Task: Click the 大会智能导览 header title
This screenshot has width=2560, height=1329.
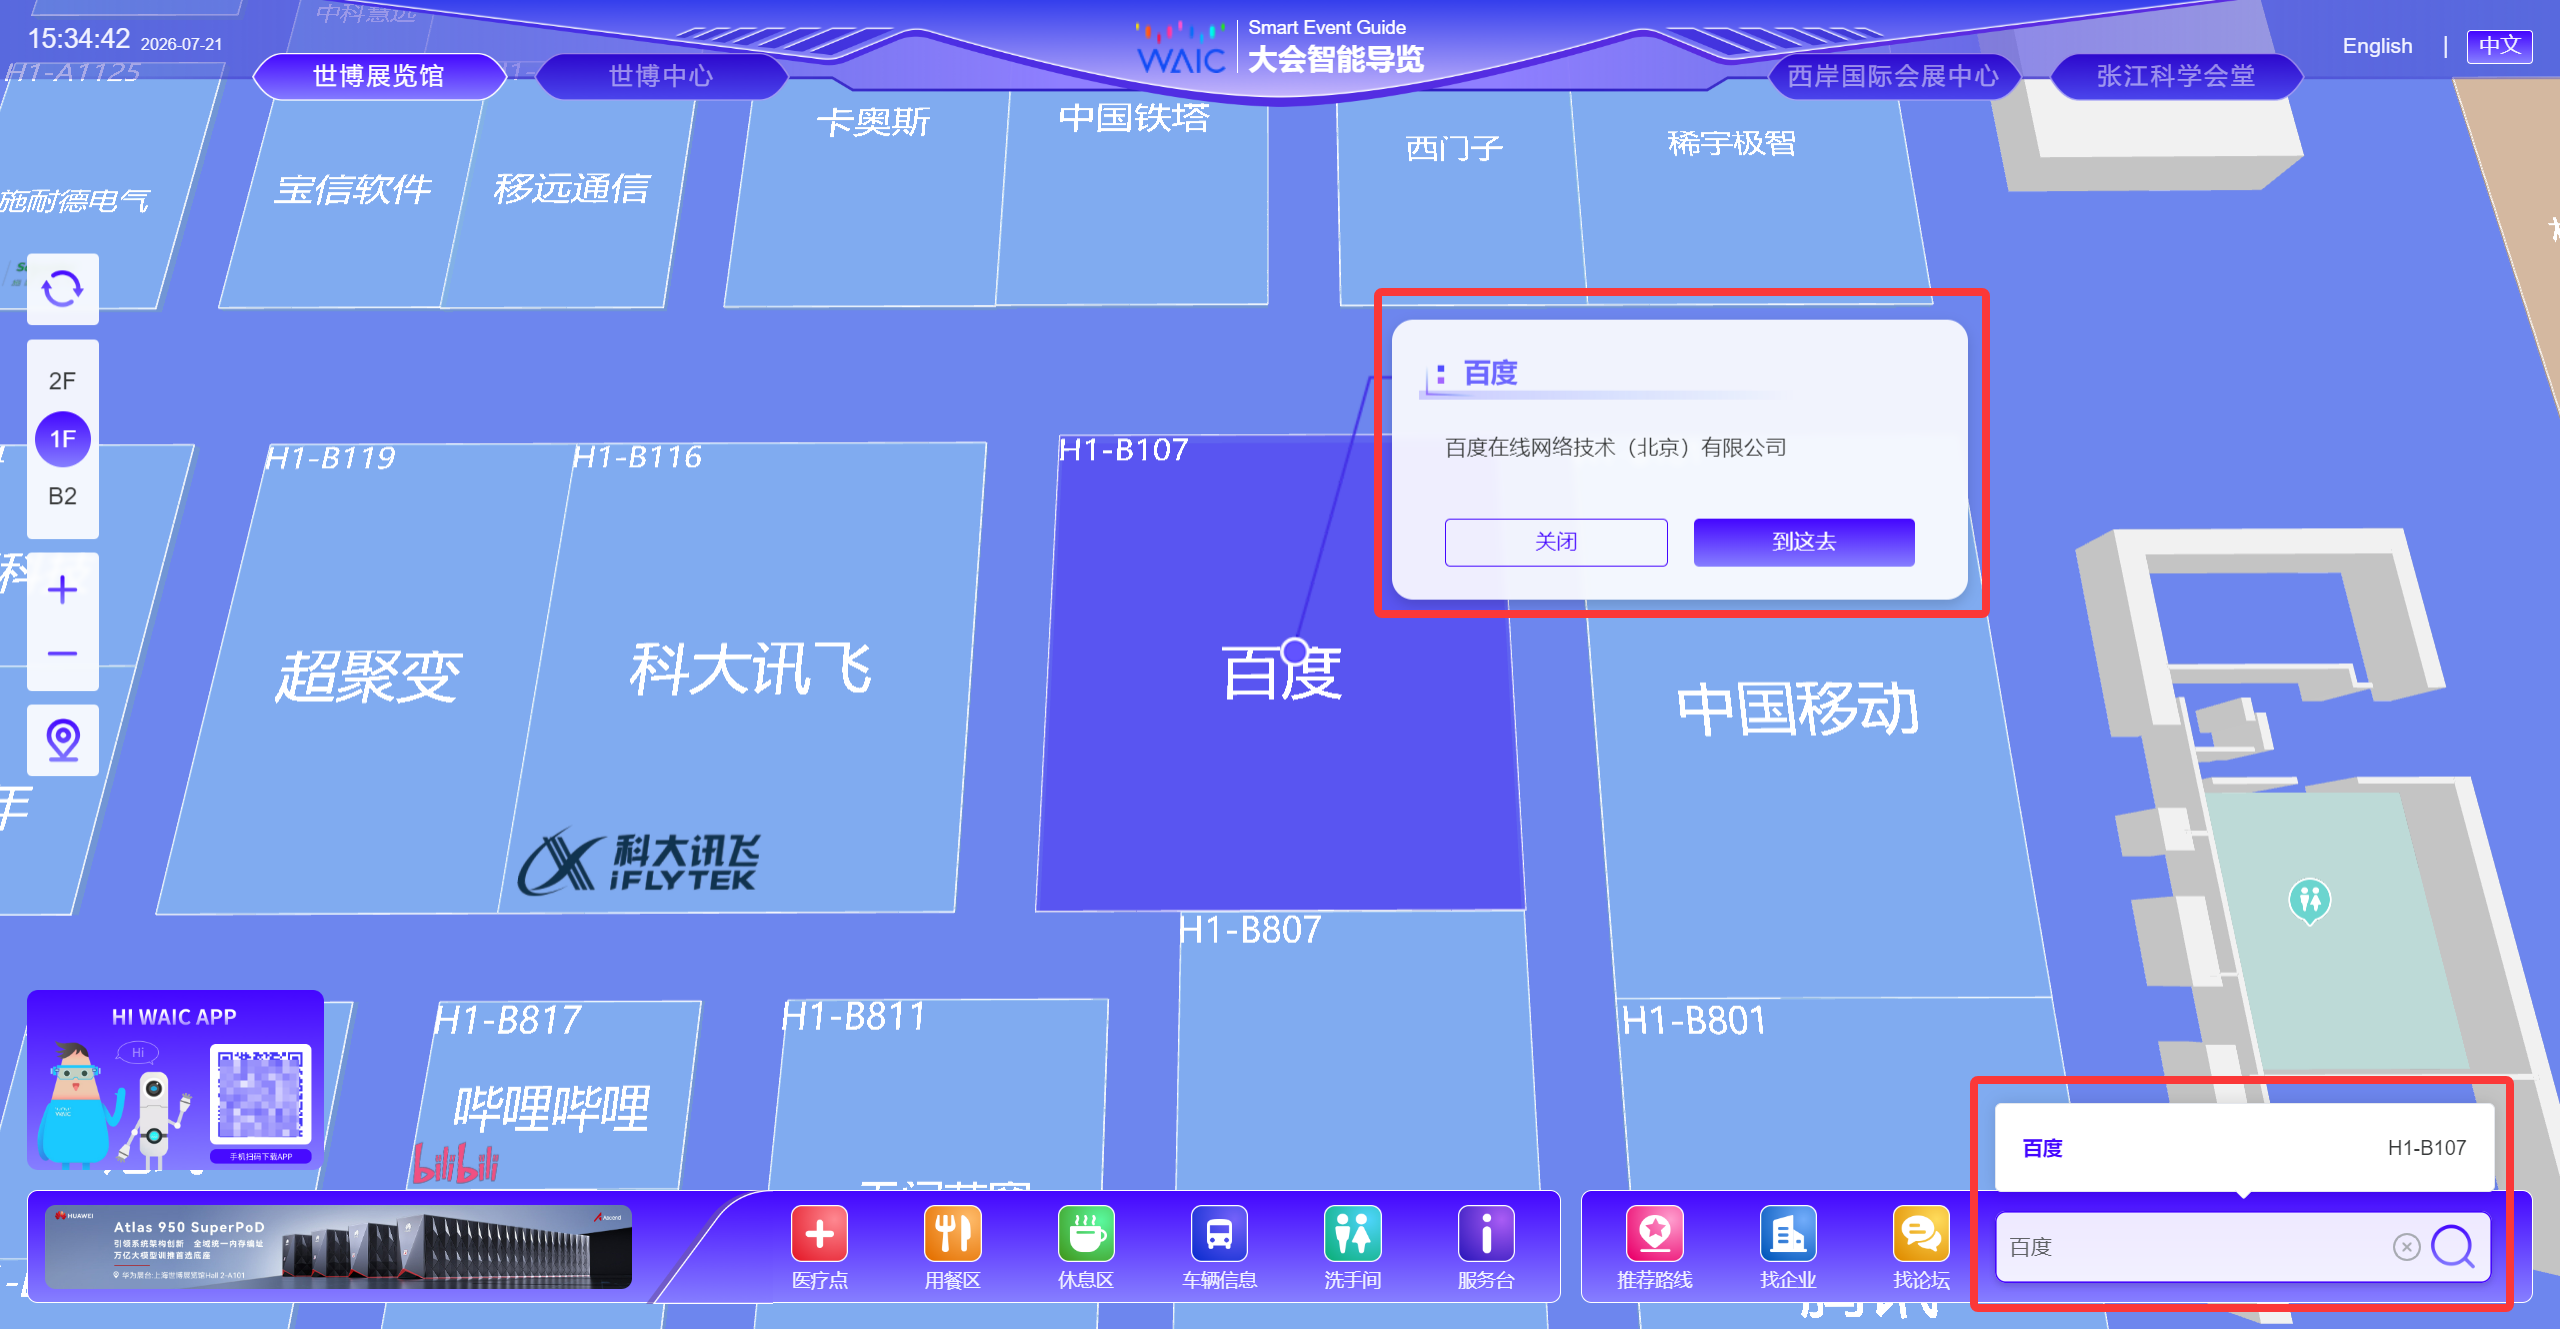Action: coord(1336,59)
